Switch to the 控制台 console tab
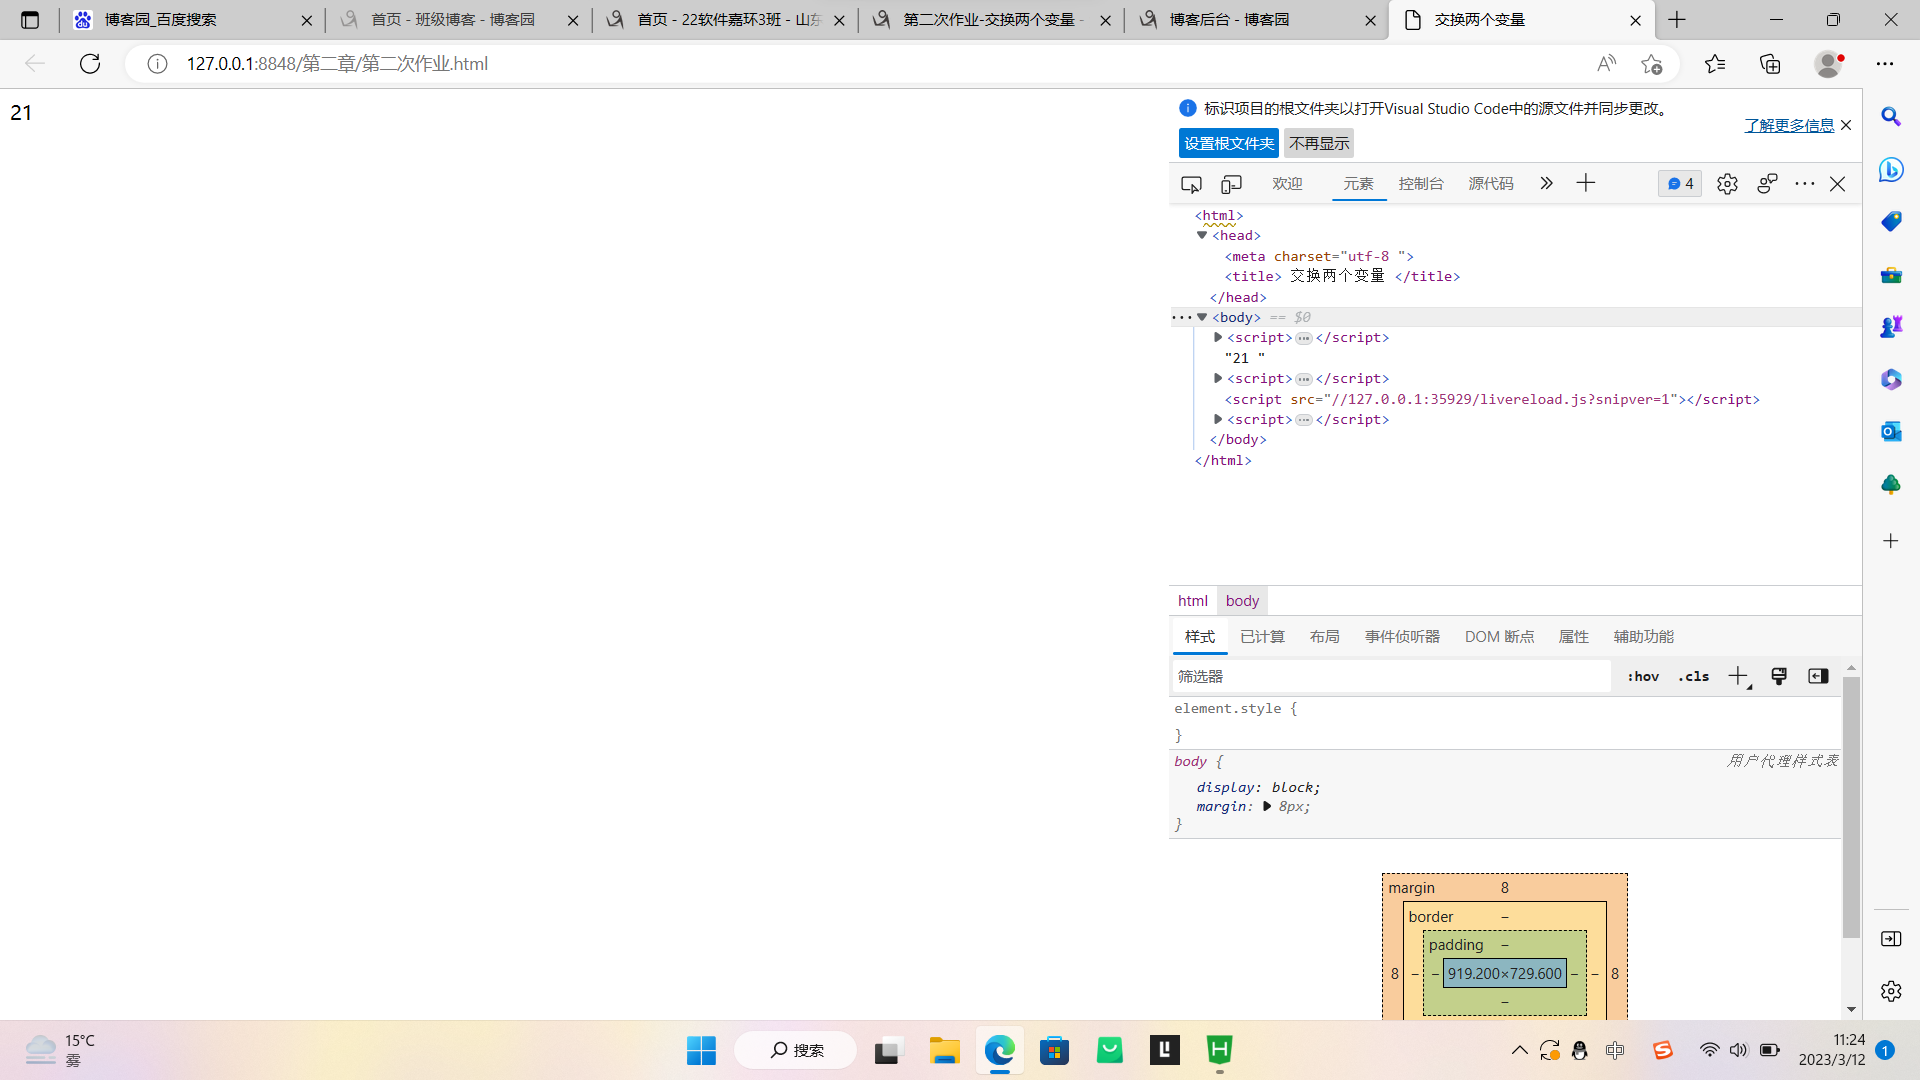The width and height of the screenshot is (1920, 1080). [x=1420, y=184]
